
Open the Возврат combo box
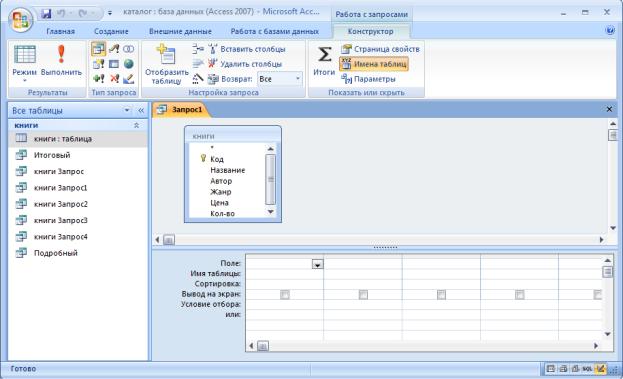pyautogui.click(x=280, y=79)
